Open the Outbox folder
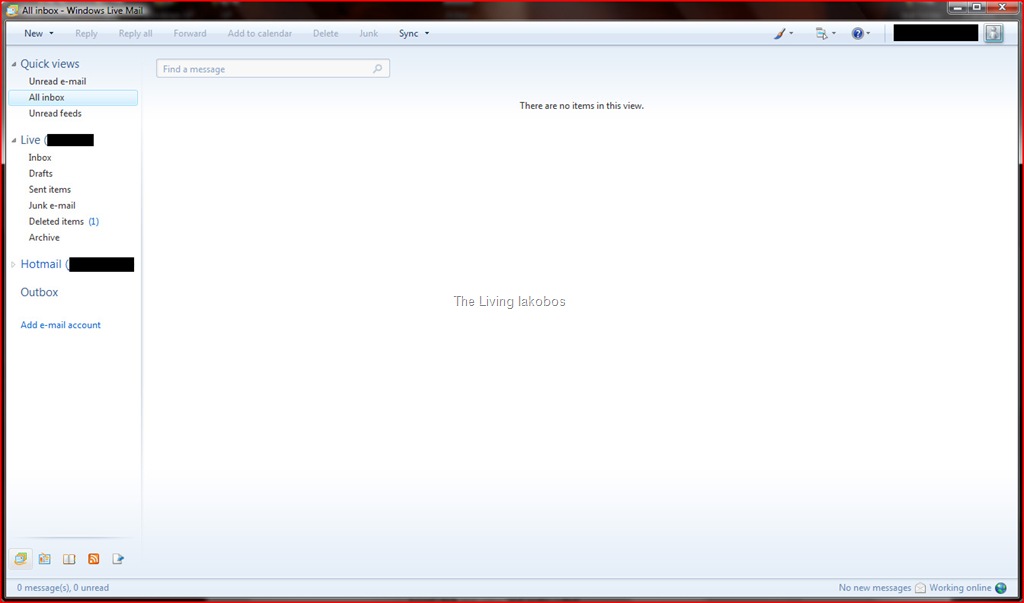 39,292
